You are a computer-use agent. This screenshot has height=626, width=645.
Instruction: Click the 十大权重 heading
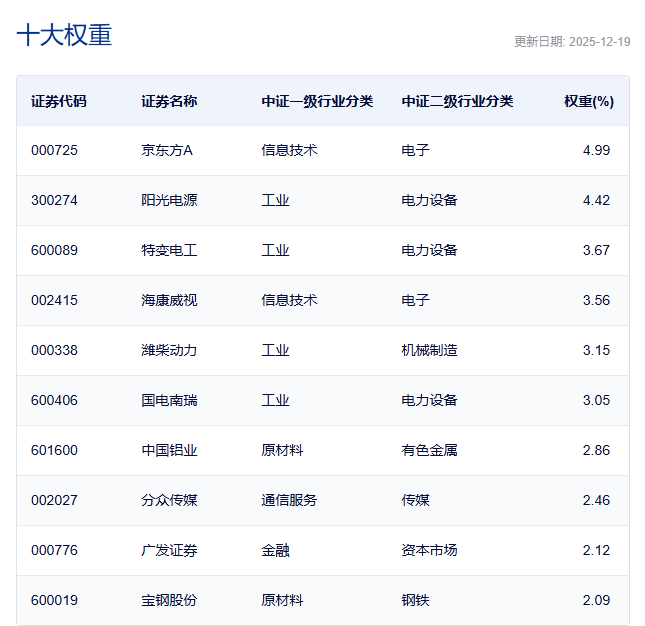64,35
